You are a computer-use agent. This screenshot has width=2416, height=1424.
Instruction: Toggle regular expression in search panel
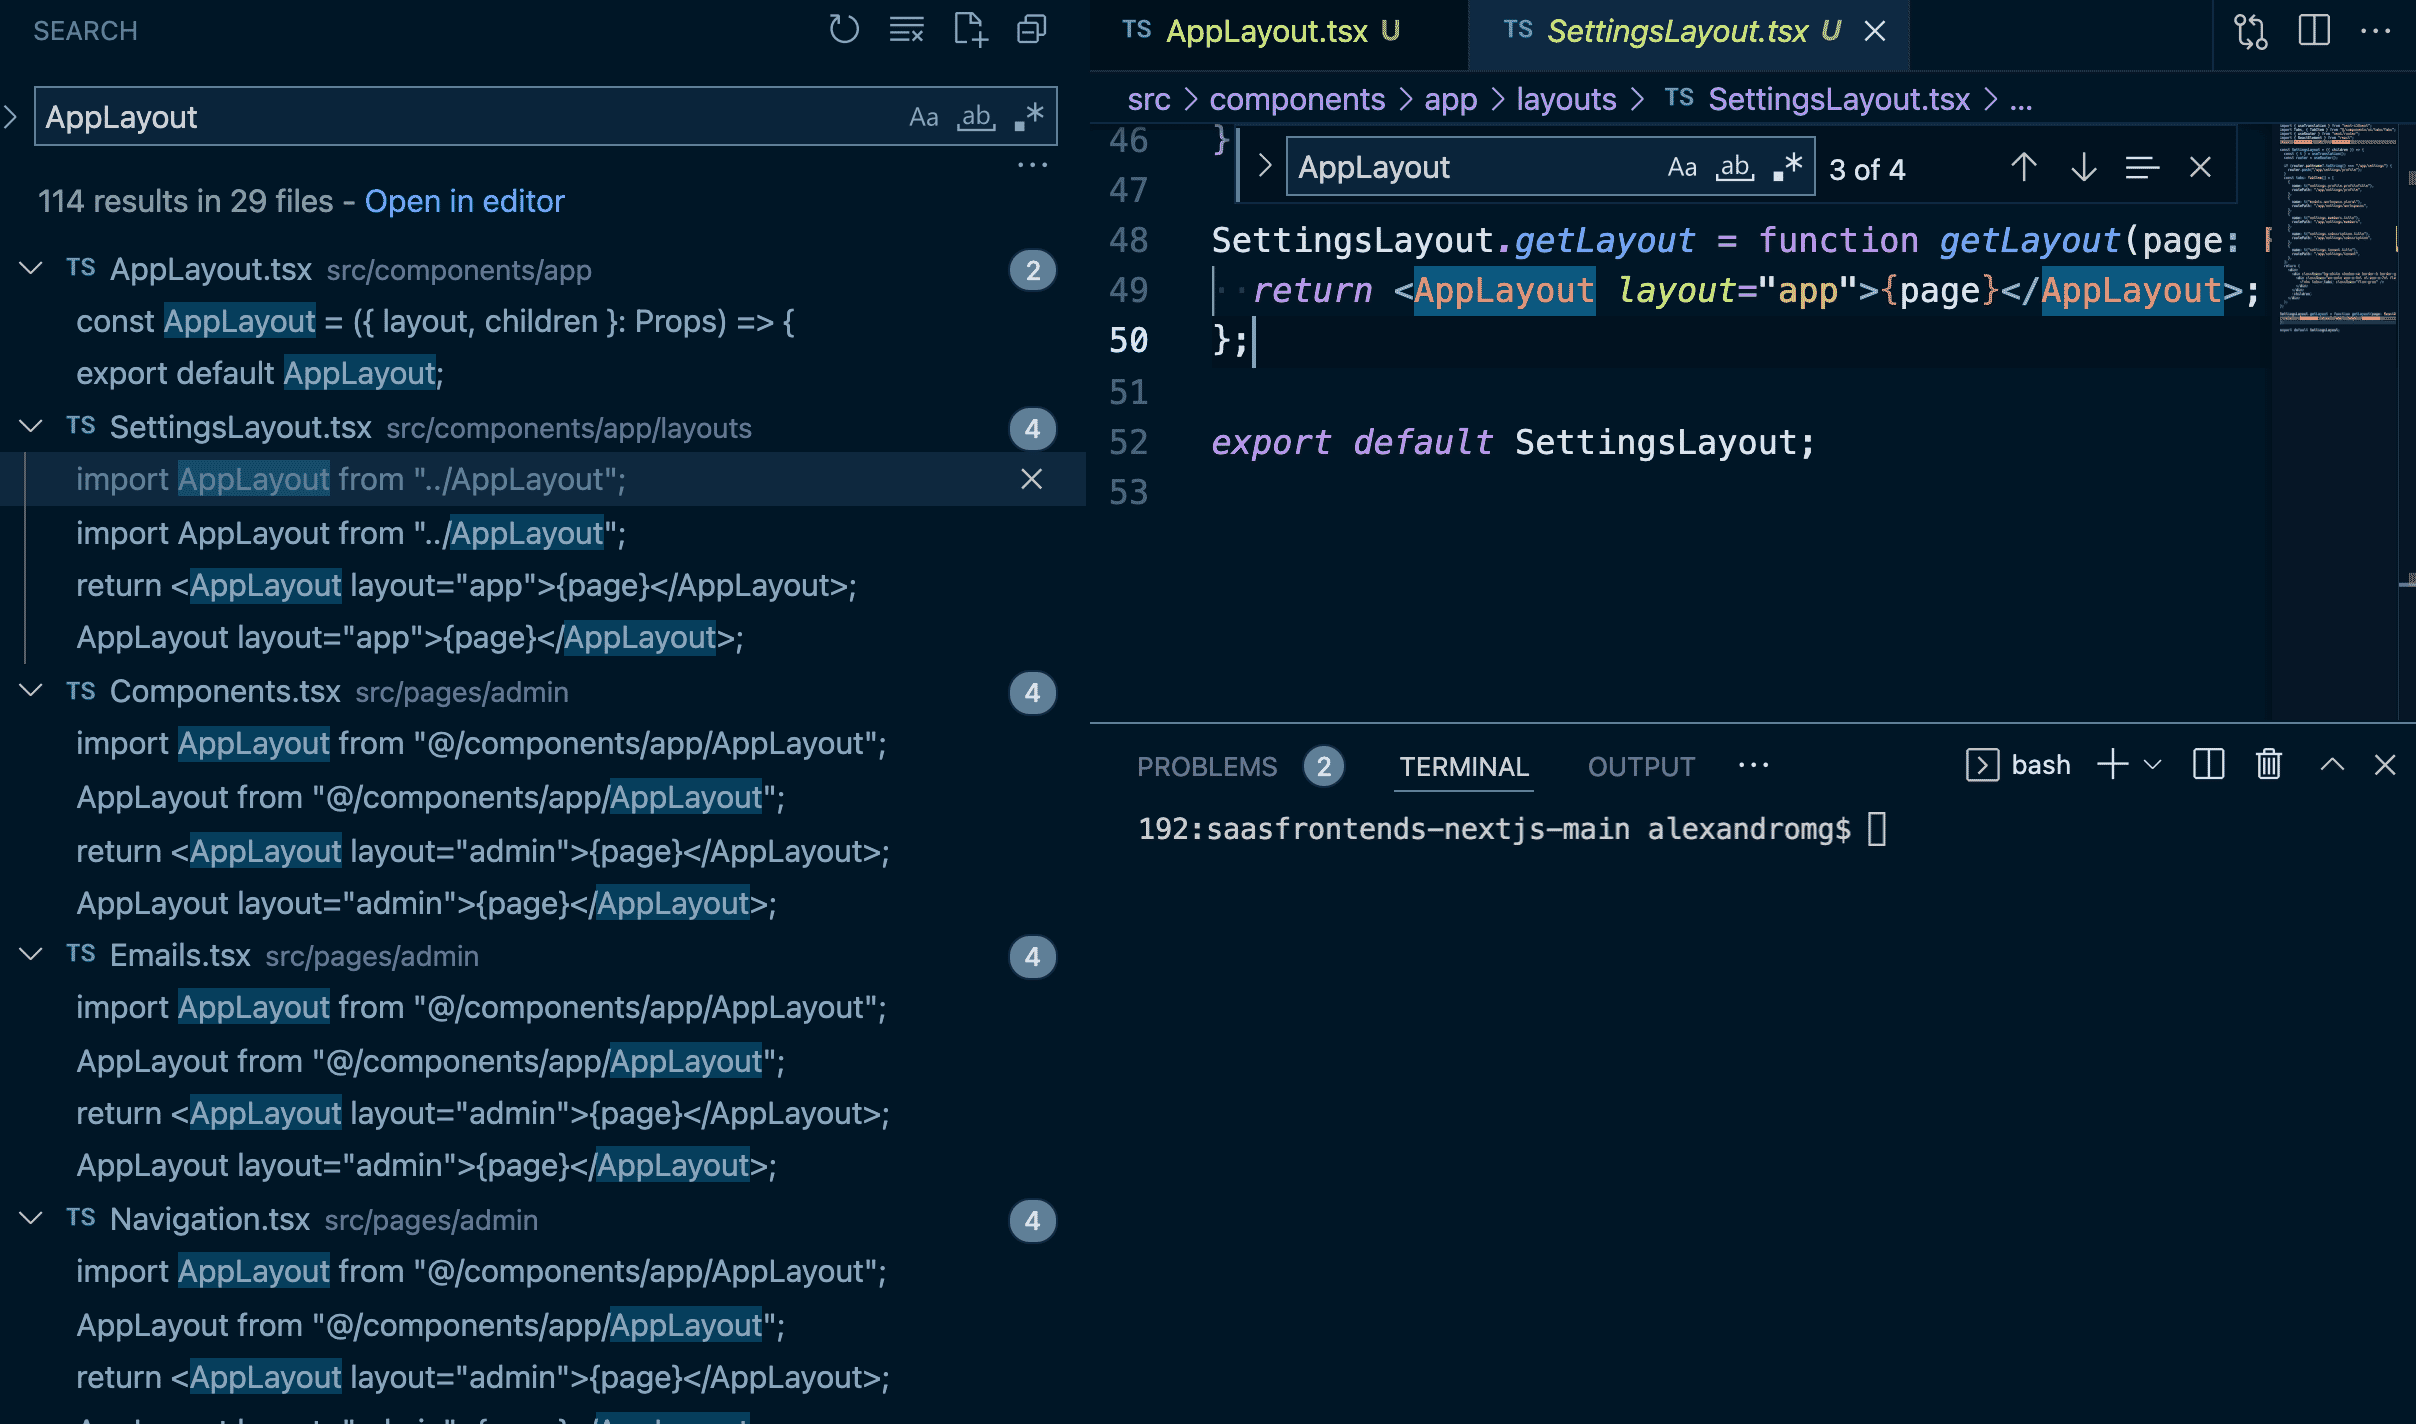pos(1029,117)
